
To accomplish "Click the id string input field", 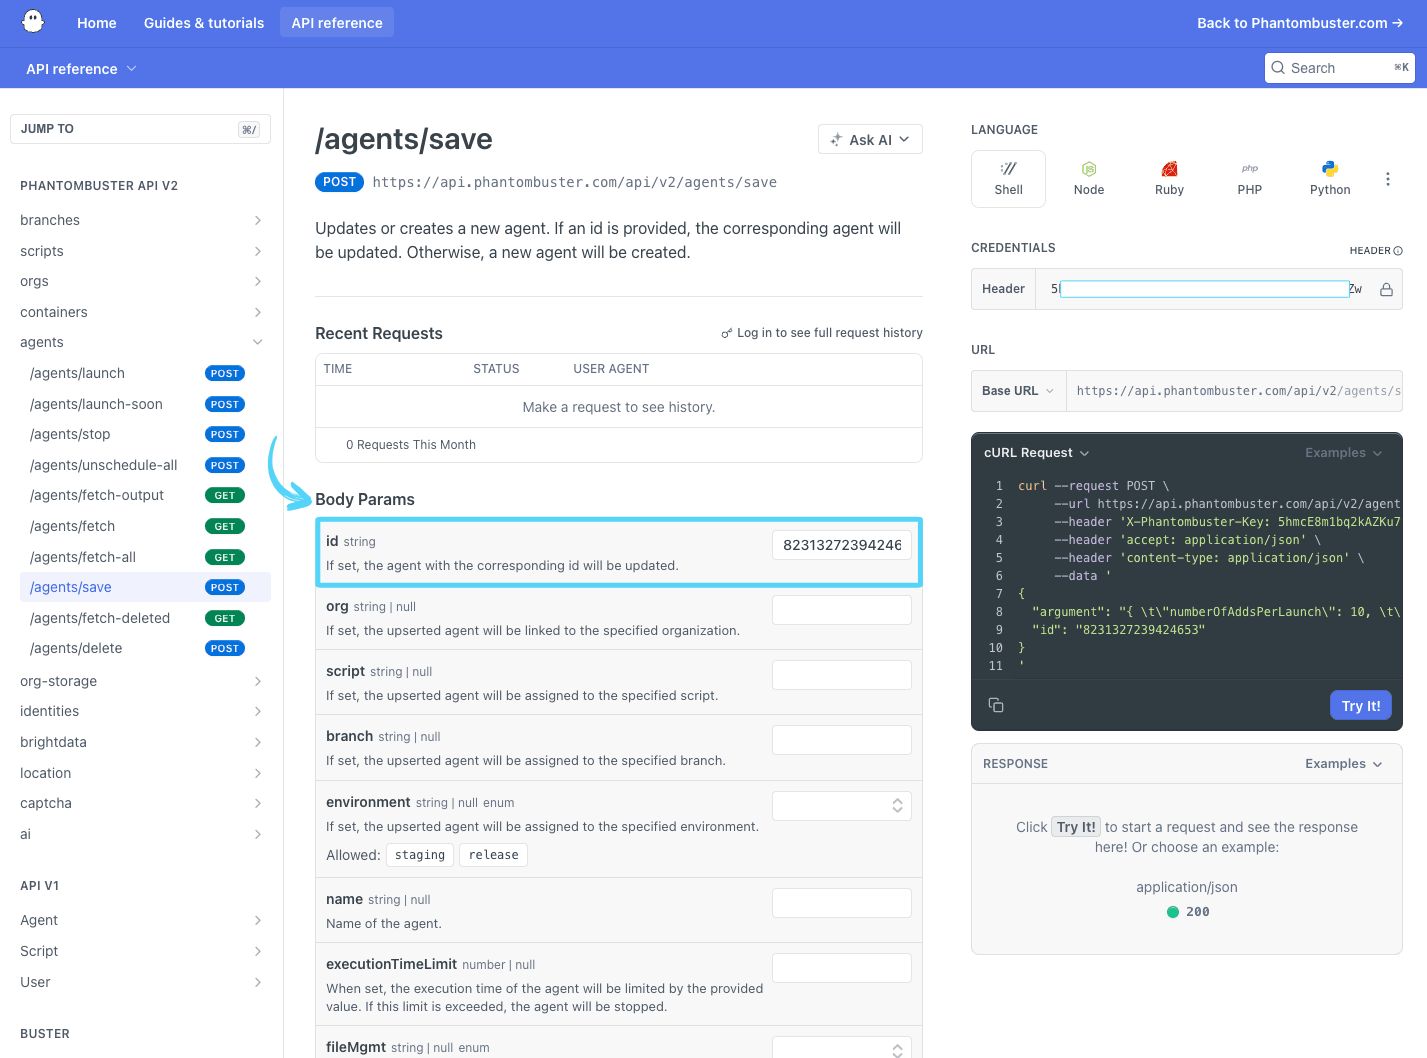I will coord(841,545).
